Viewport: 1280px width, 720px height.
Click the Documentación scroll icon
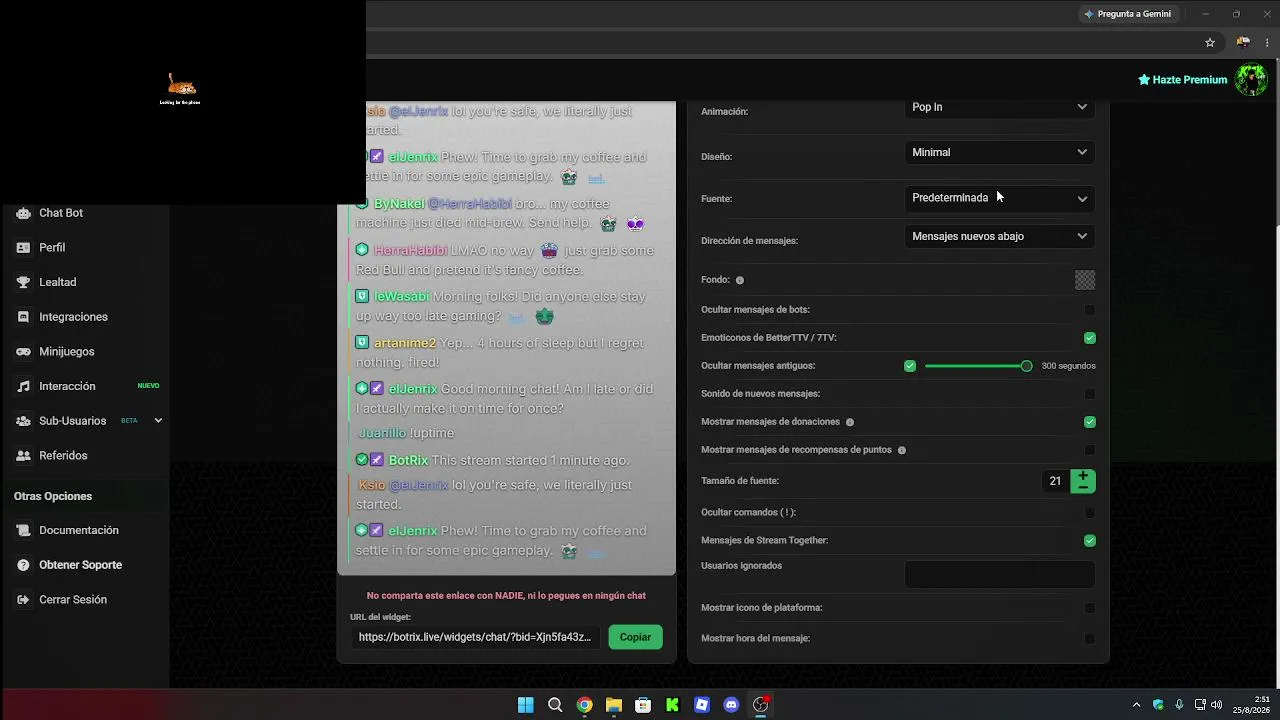pyautogui.click(x=23, y=530)
